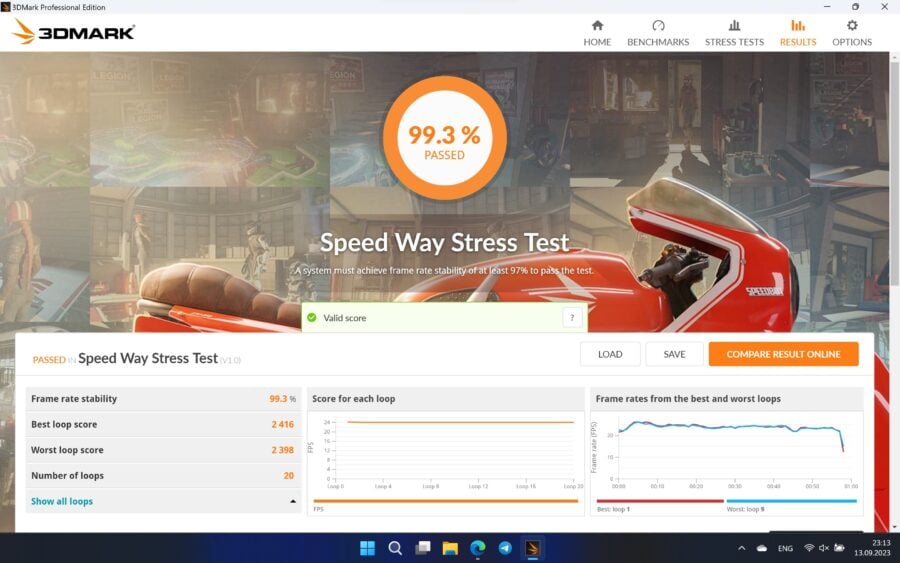The height and width of the screenshot is (563, 900).
Task: Open Task View on the taskbar
Action: [423, 548]
